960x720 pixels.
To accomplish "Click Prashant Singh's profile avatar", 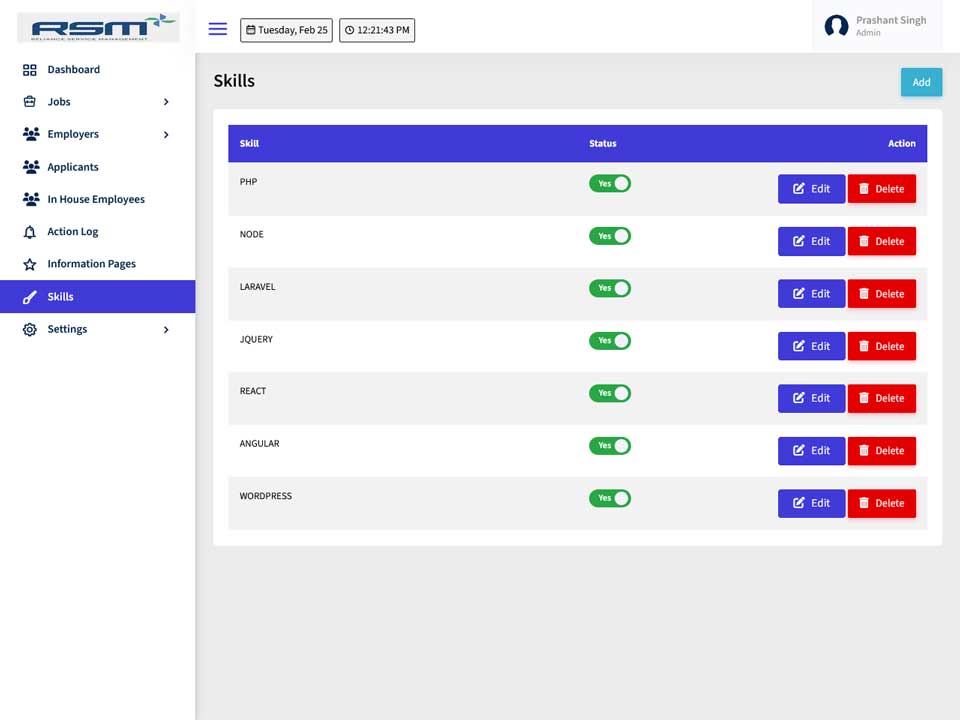I will pos(836,26).
